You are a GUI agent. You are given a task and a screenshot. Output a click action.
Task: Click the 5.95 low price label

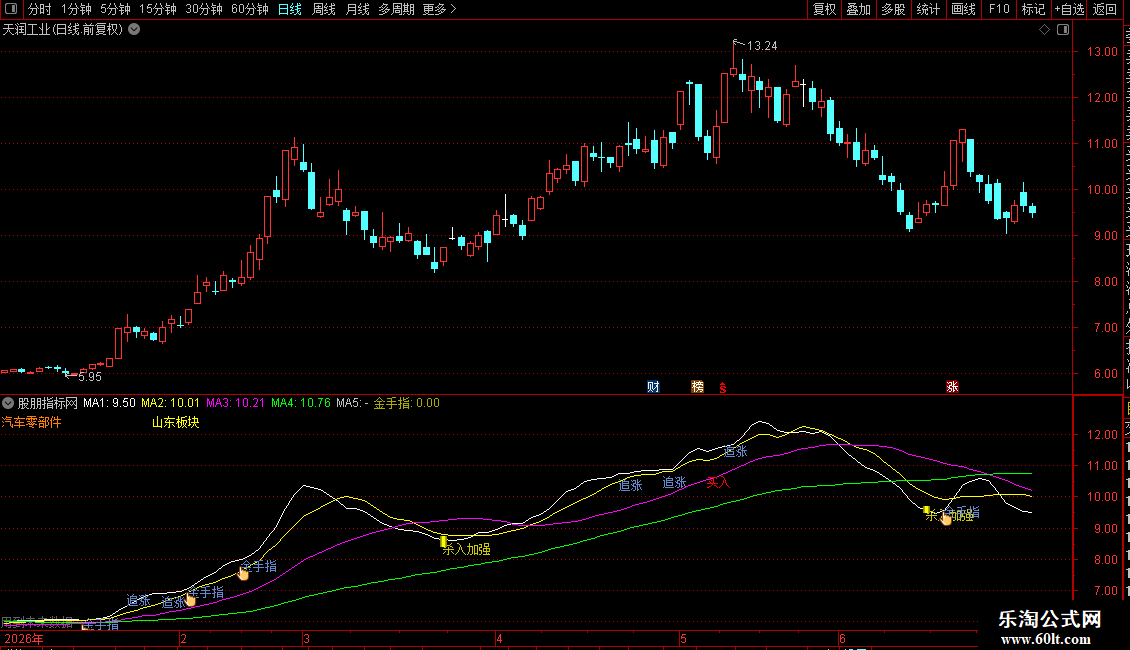pos(90,377)
